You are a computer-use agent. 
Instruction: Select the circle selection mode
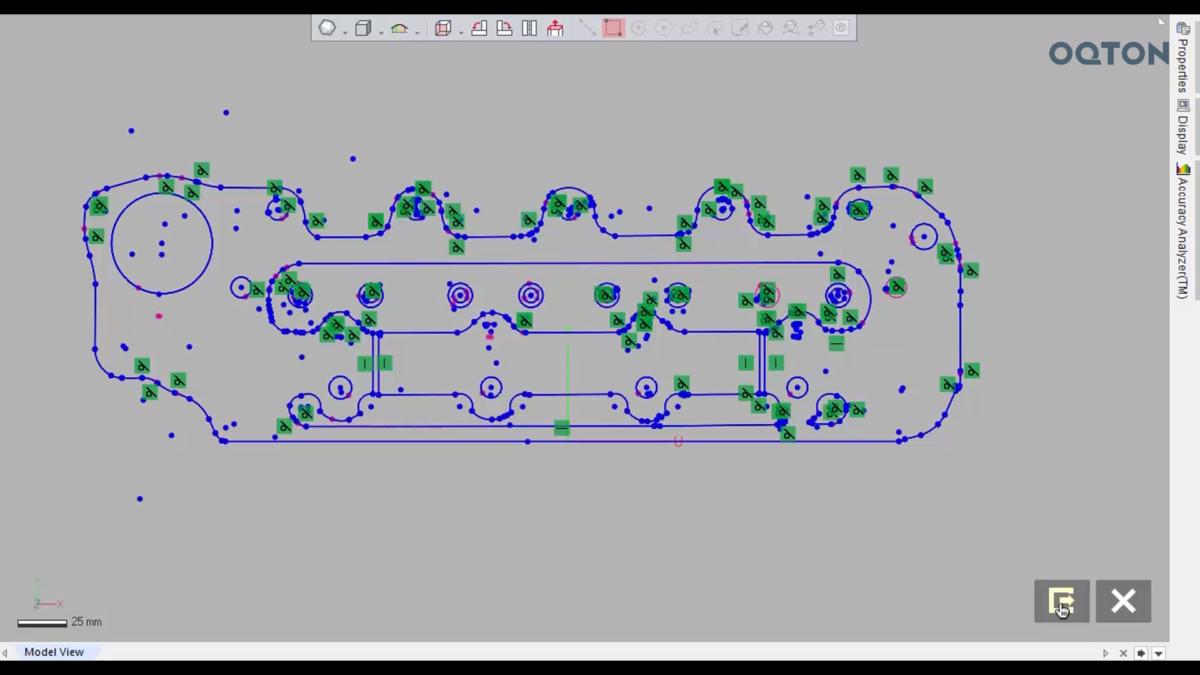point(638,28)
